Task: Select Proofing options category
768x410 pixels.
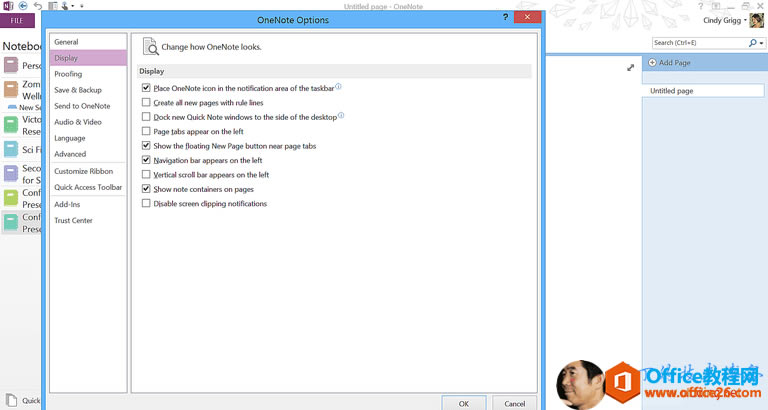Action: [88, 74]
